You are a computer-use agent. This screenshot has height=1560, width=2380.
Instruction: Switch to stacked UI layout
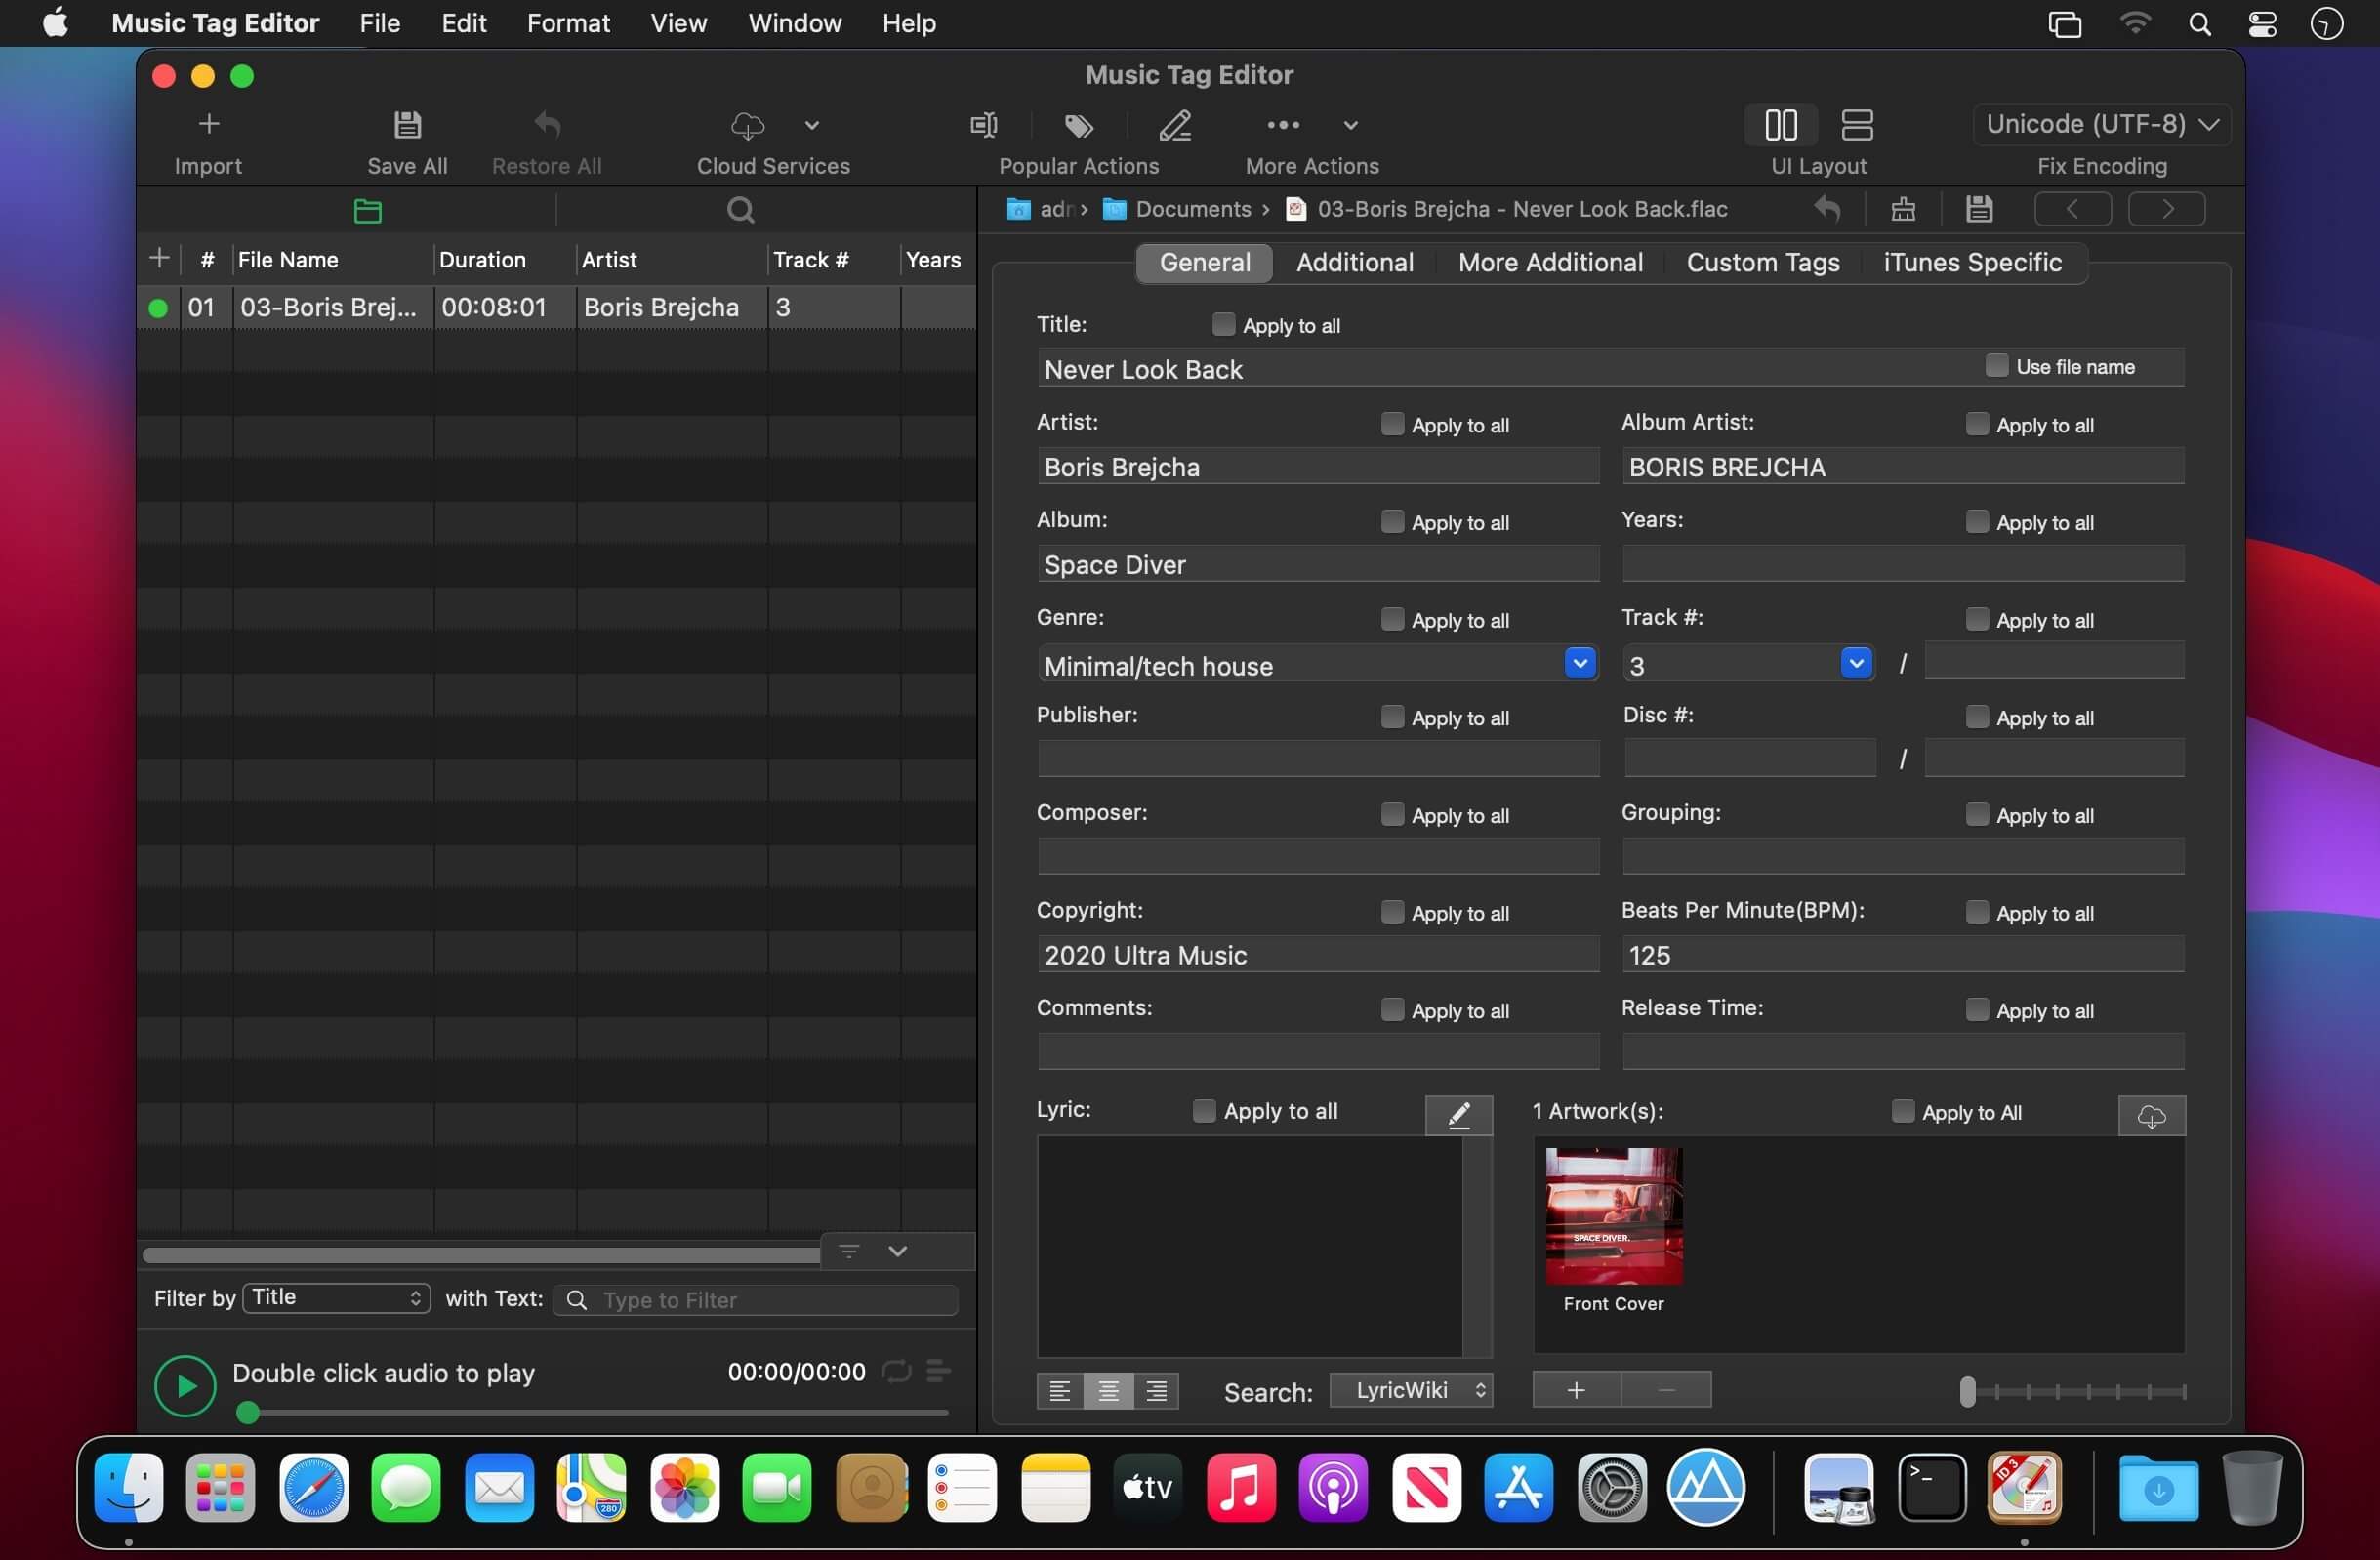coord(1857,125)
